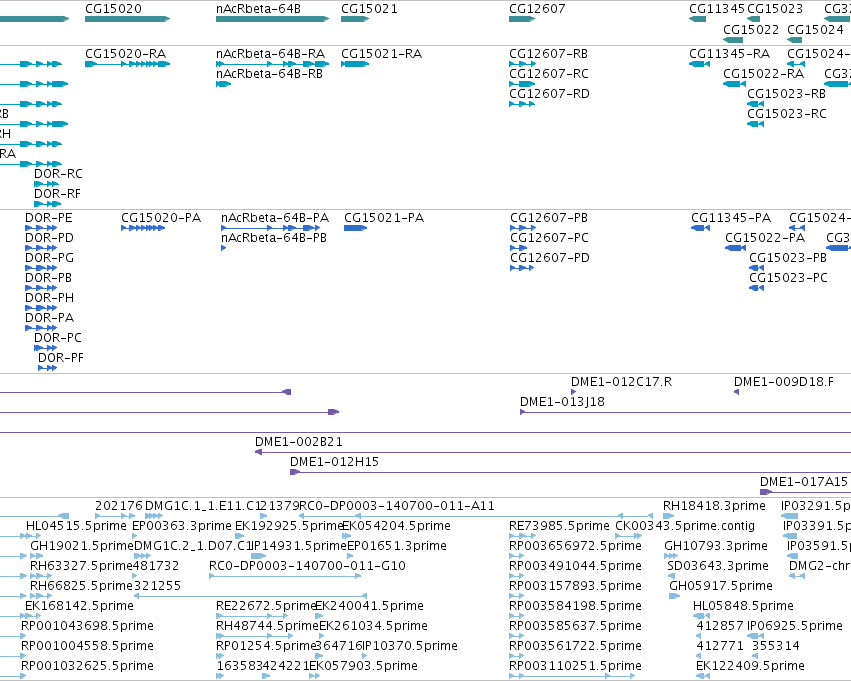Screen dimensions: 851x681
Task: Select EST HL04515.5prime
Action: (76, 526)
